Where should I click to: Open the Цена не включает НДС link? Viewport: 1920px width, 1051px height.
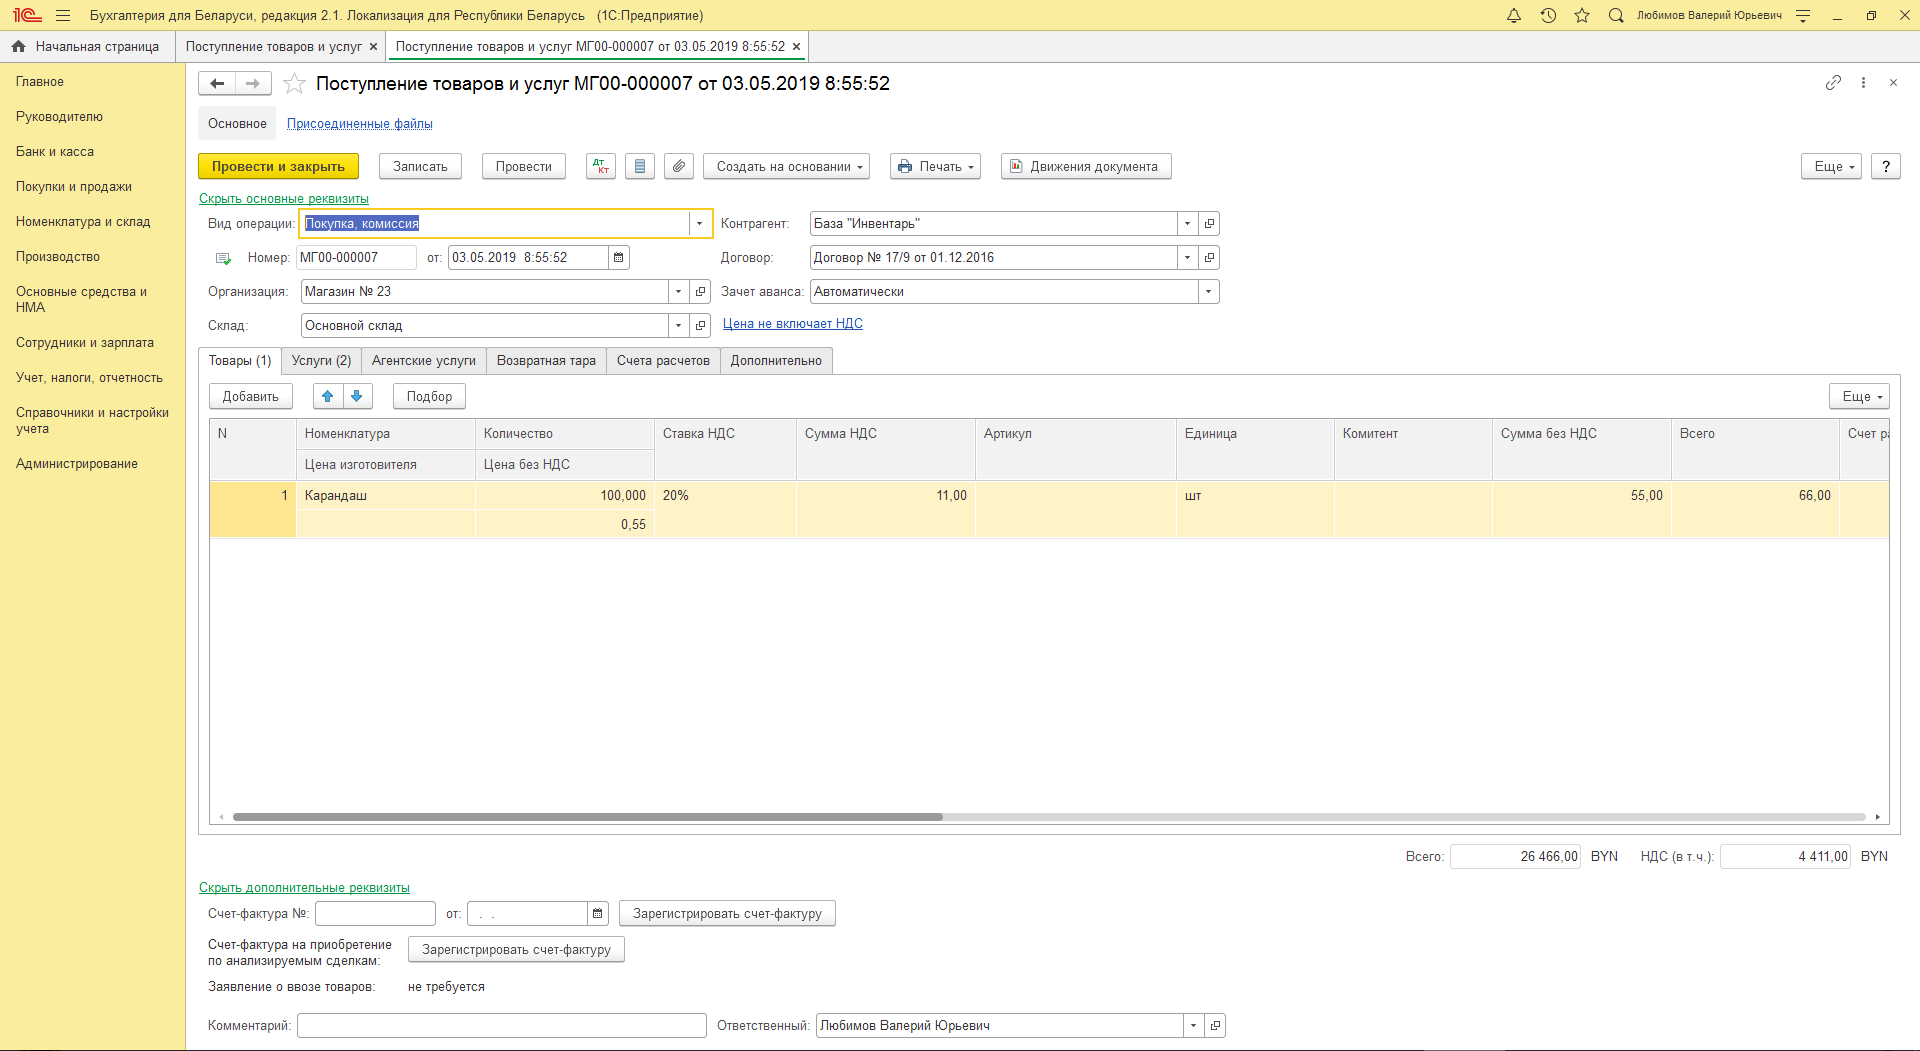(792, 324)
